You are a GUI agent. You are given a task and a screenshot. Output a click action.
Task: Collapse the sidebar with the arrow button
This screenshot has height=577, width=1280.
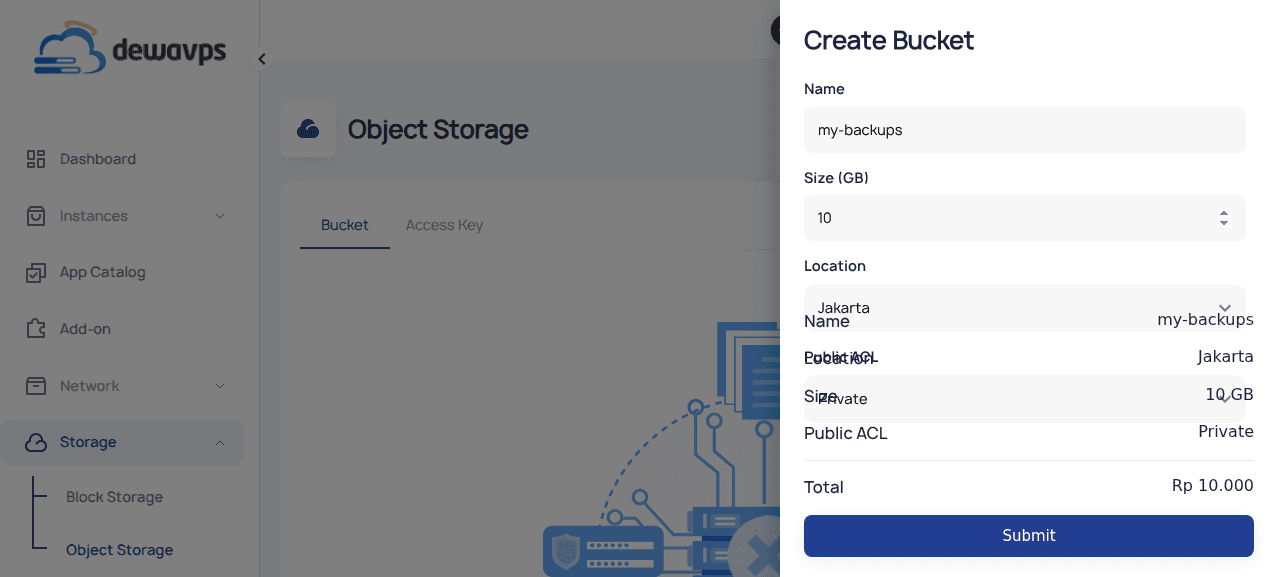pyautogui.click(x=262, y=59)
